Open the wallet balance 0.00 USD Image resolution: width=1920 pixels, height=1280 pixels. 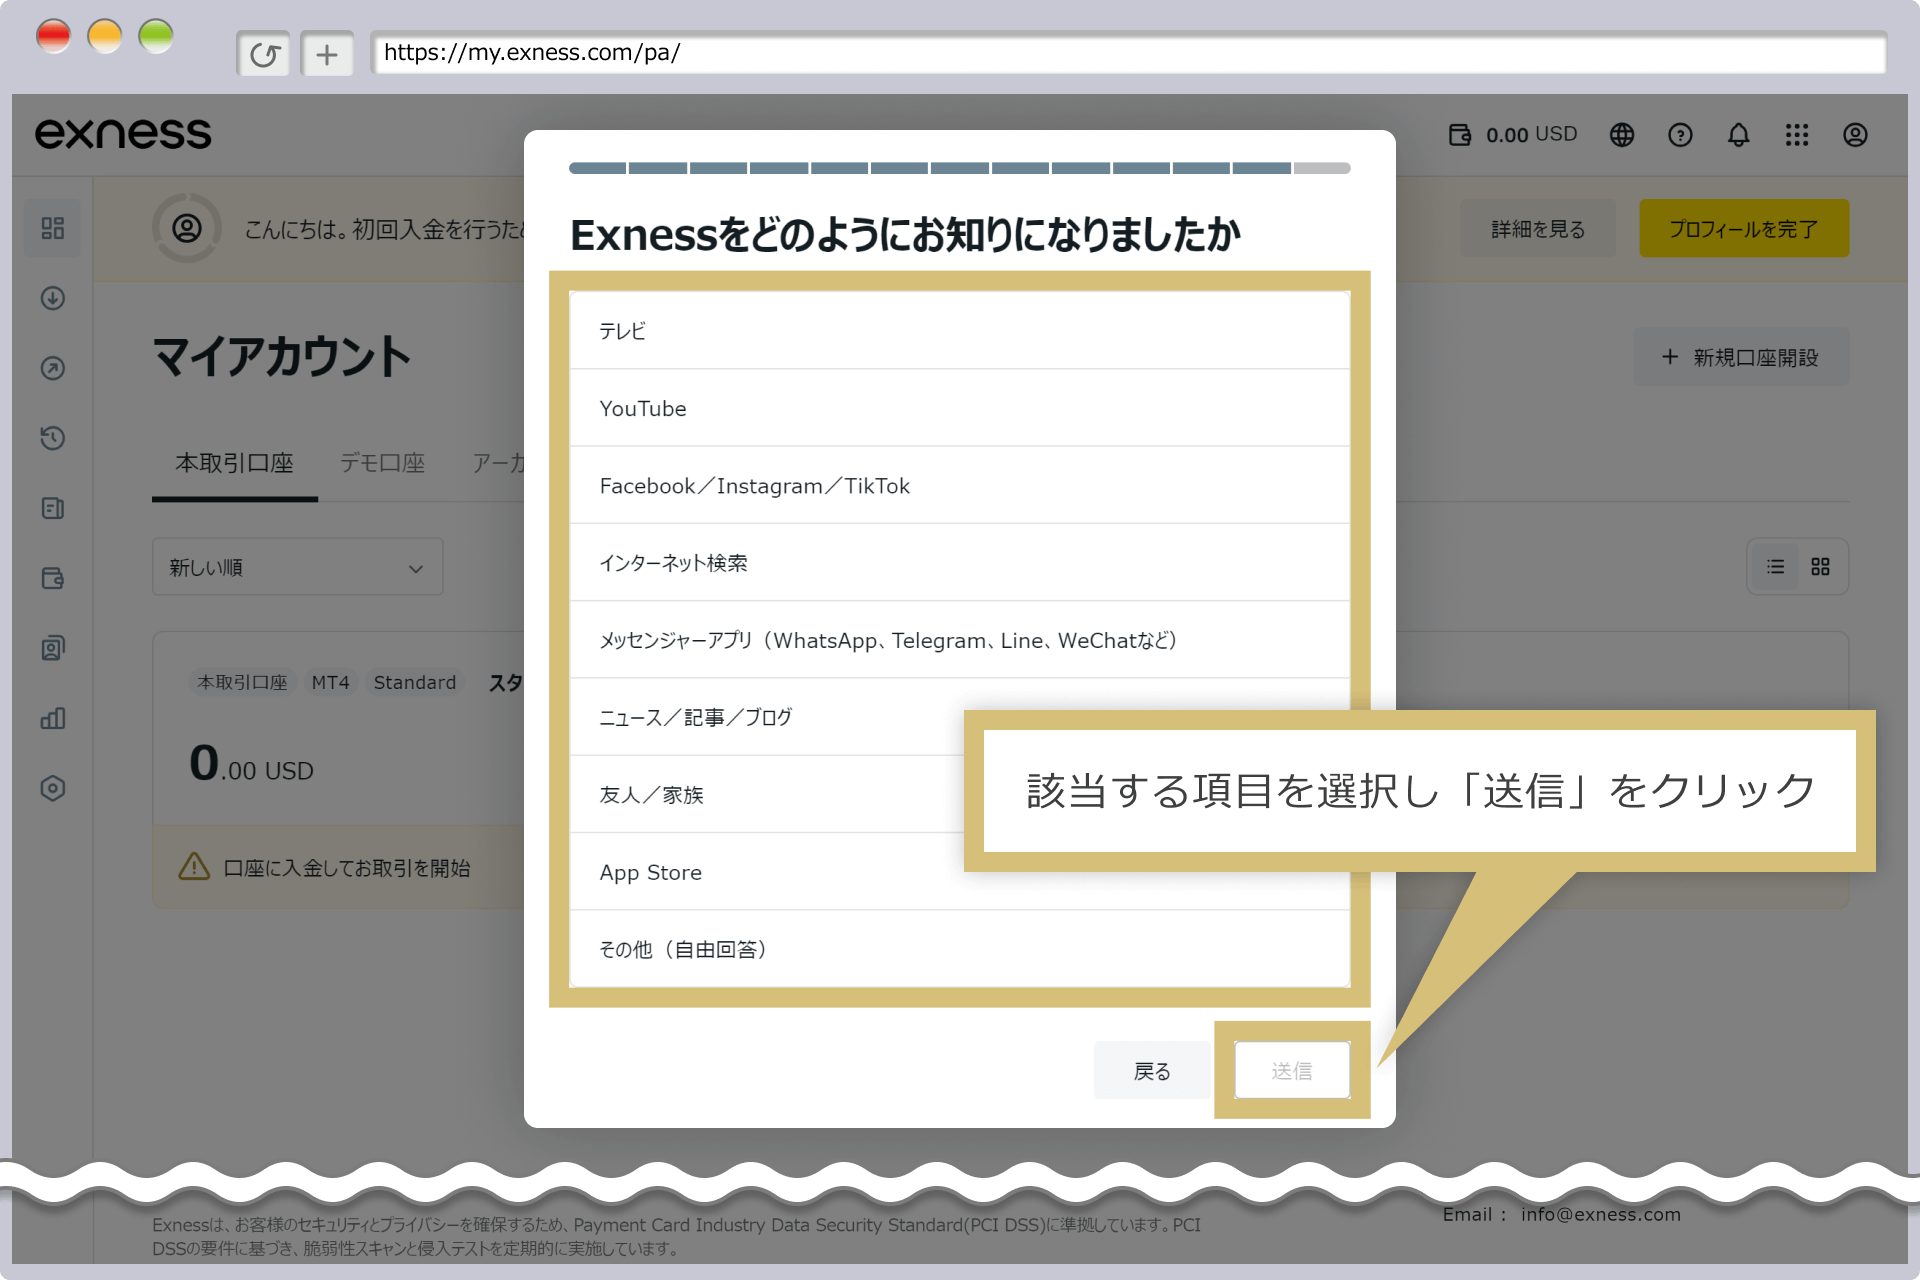[1513, 135]
